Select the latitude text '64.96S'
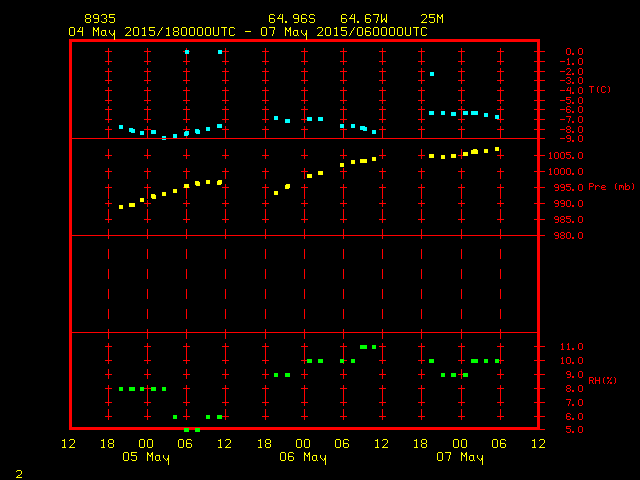Image resolution: width=640 pixels, height=480 pixels. coord(292,19)
